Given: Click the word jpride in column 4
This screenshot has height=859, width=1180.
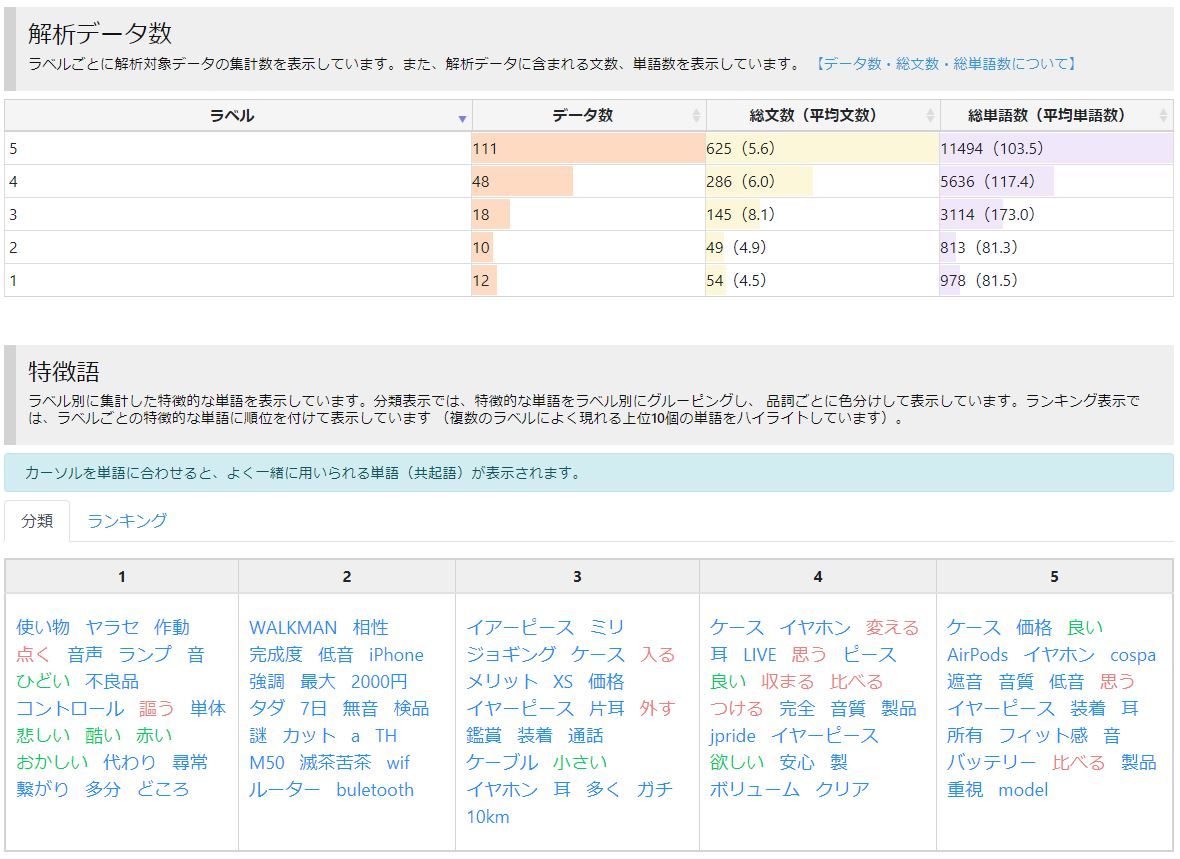Looking at the screenshot, I should pos(732,736).
